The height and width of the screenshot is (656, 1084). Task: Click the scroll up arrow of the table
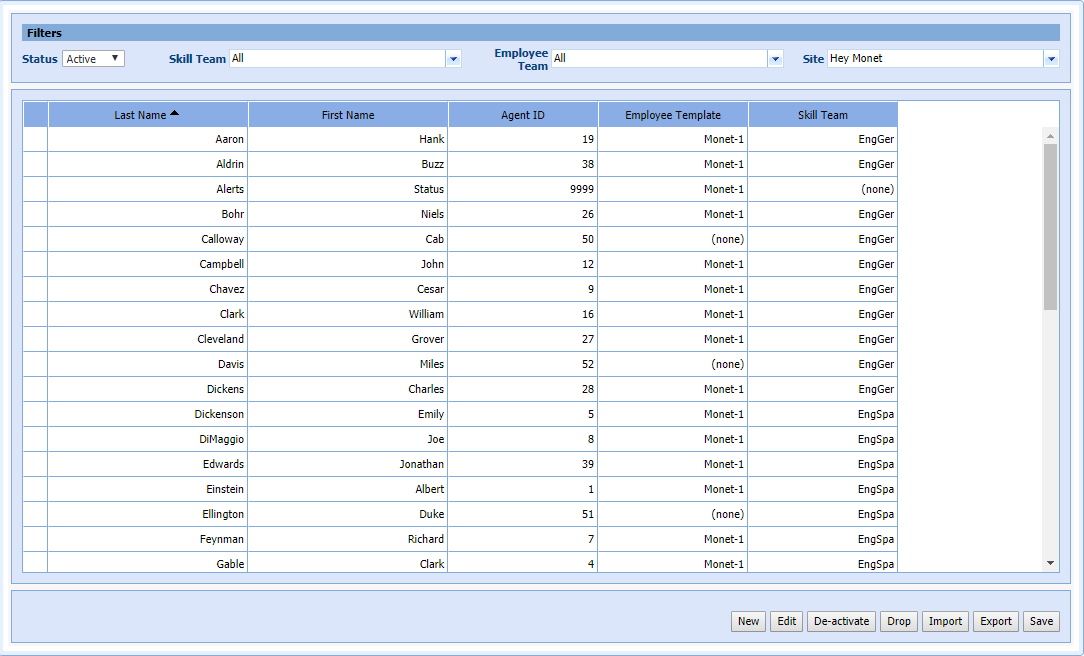pyautogui.click(x=1050, y=135)
